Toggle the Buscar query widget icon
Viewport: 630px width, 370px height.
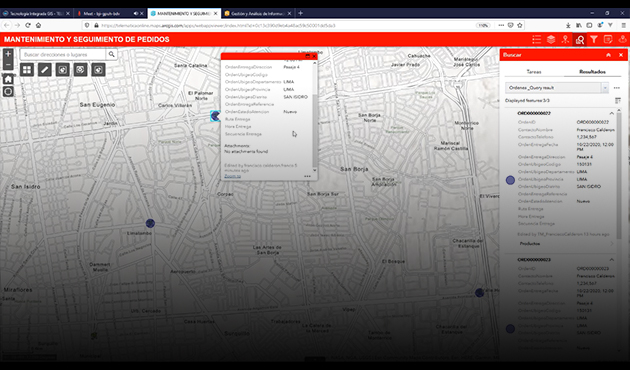[x=579, y=39]
